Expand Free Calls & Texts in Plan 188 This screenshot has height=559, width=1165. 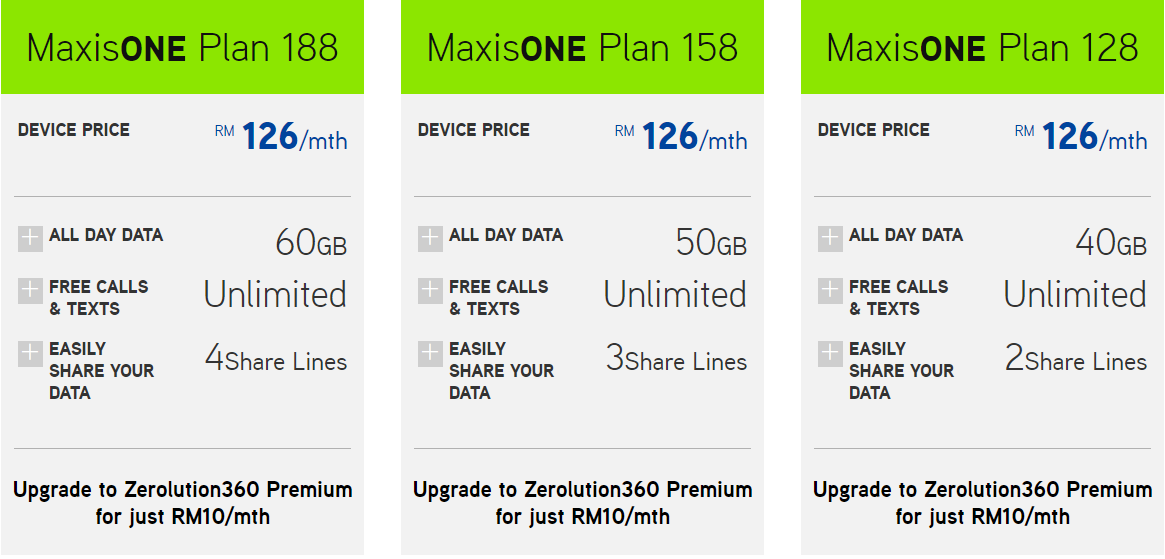click(30, 291)
